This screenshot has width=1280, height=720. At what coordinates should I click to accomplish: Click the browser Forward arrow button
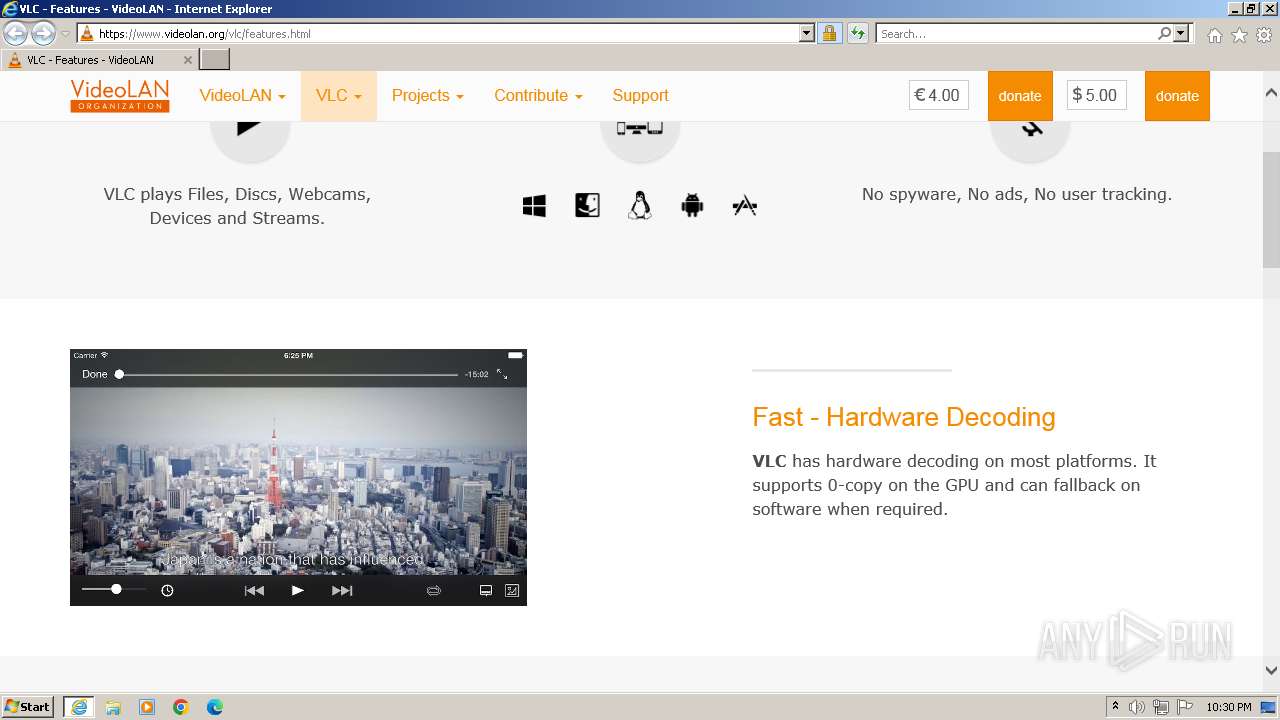[43, 33]
